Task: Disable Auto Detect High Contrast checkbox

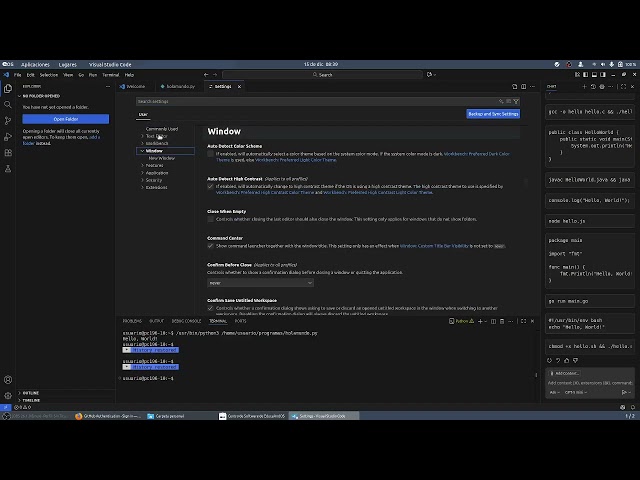Action: click(x=211, y=187)
